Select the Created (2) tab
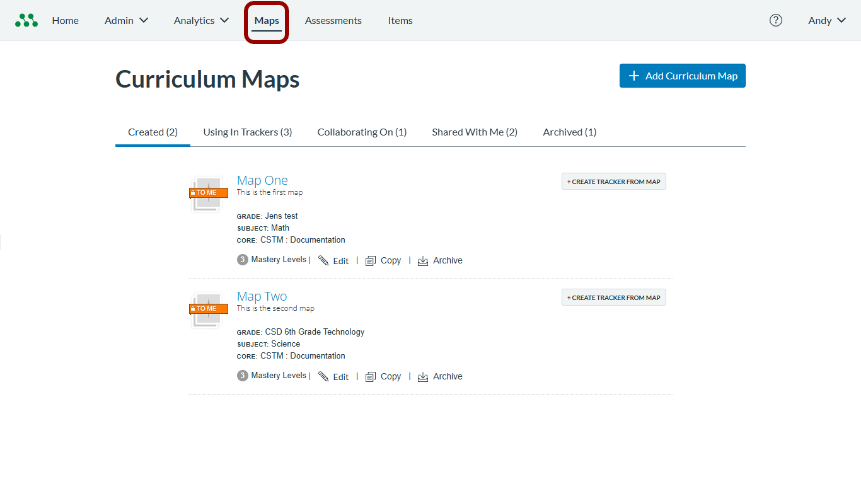This screenshot has width=861, height=484. [x=153, y=132]
